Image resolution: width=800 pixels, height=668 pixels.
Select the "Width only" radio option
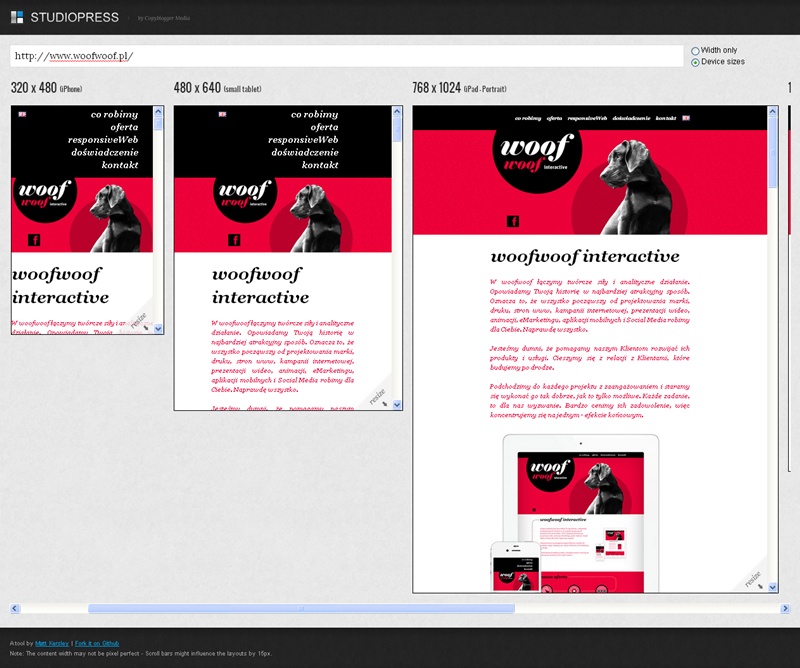tap(695, 50)
